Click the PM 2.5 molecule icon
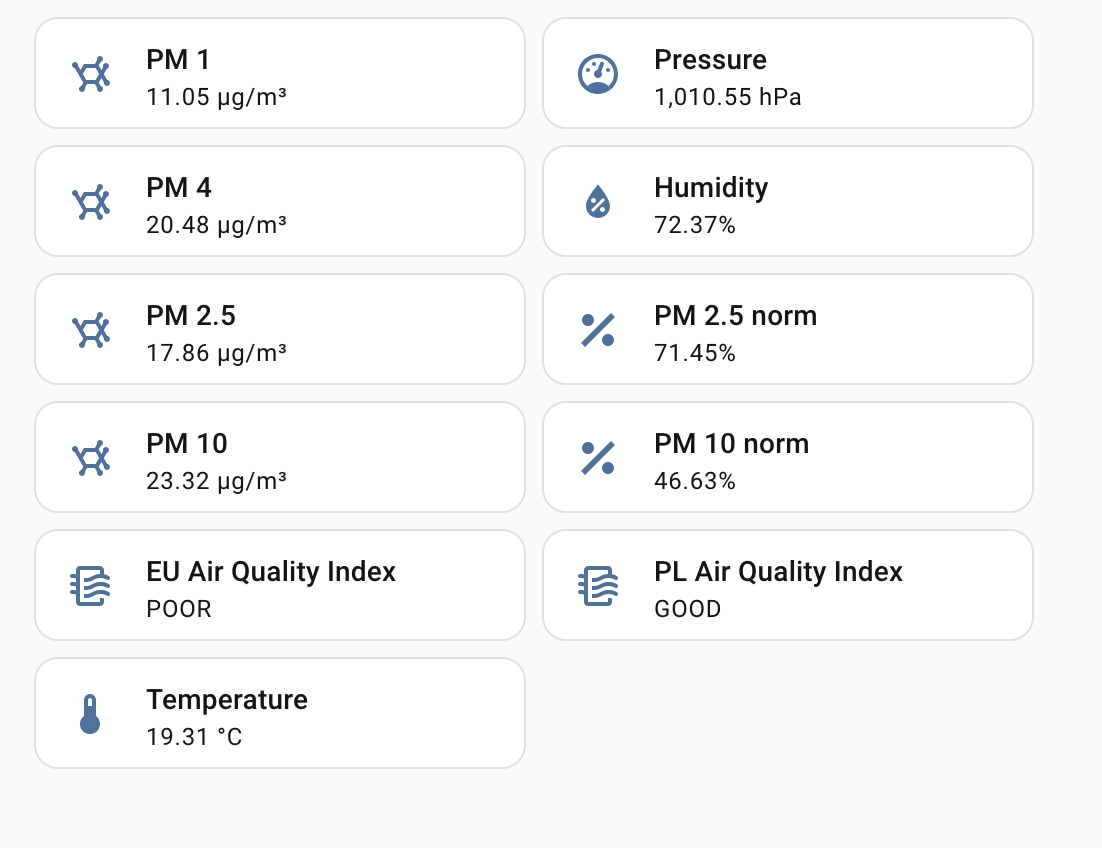The width and height of the screenshot is (1102, 848). pos(91,331)
